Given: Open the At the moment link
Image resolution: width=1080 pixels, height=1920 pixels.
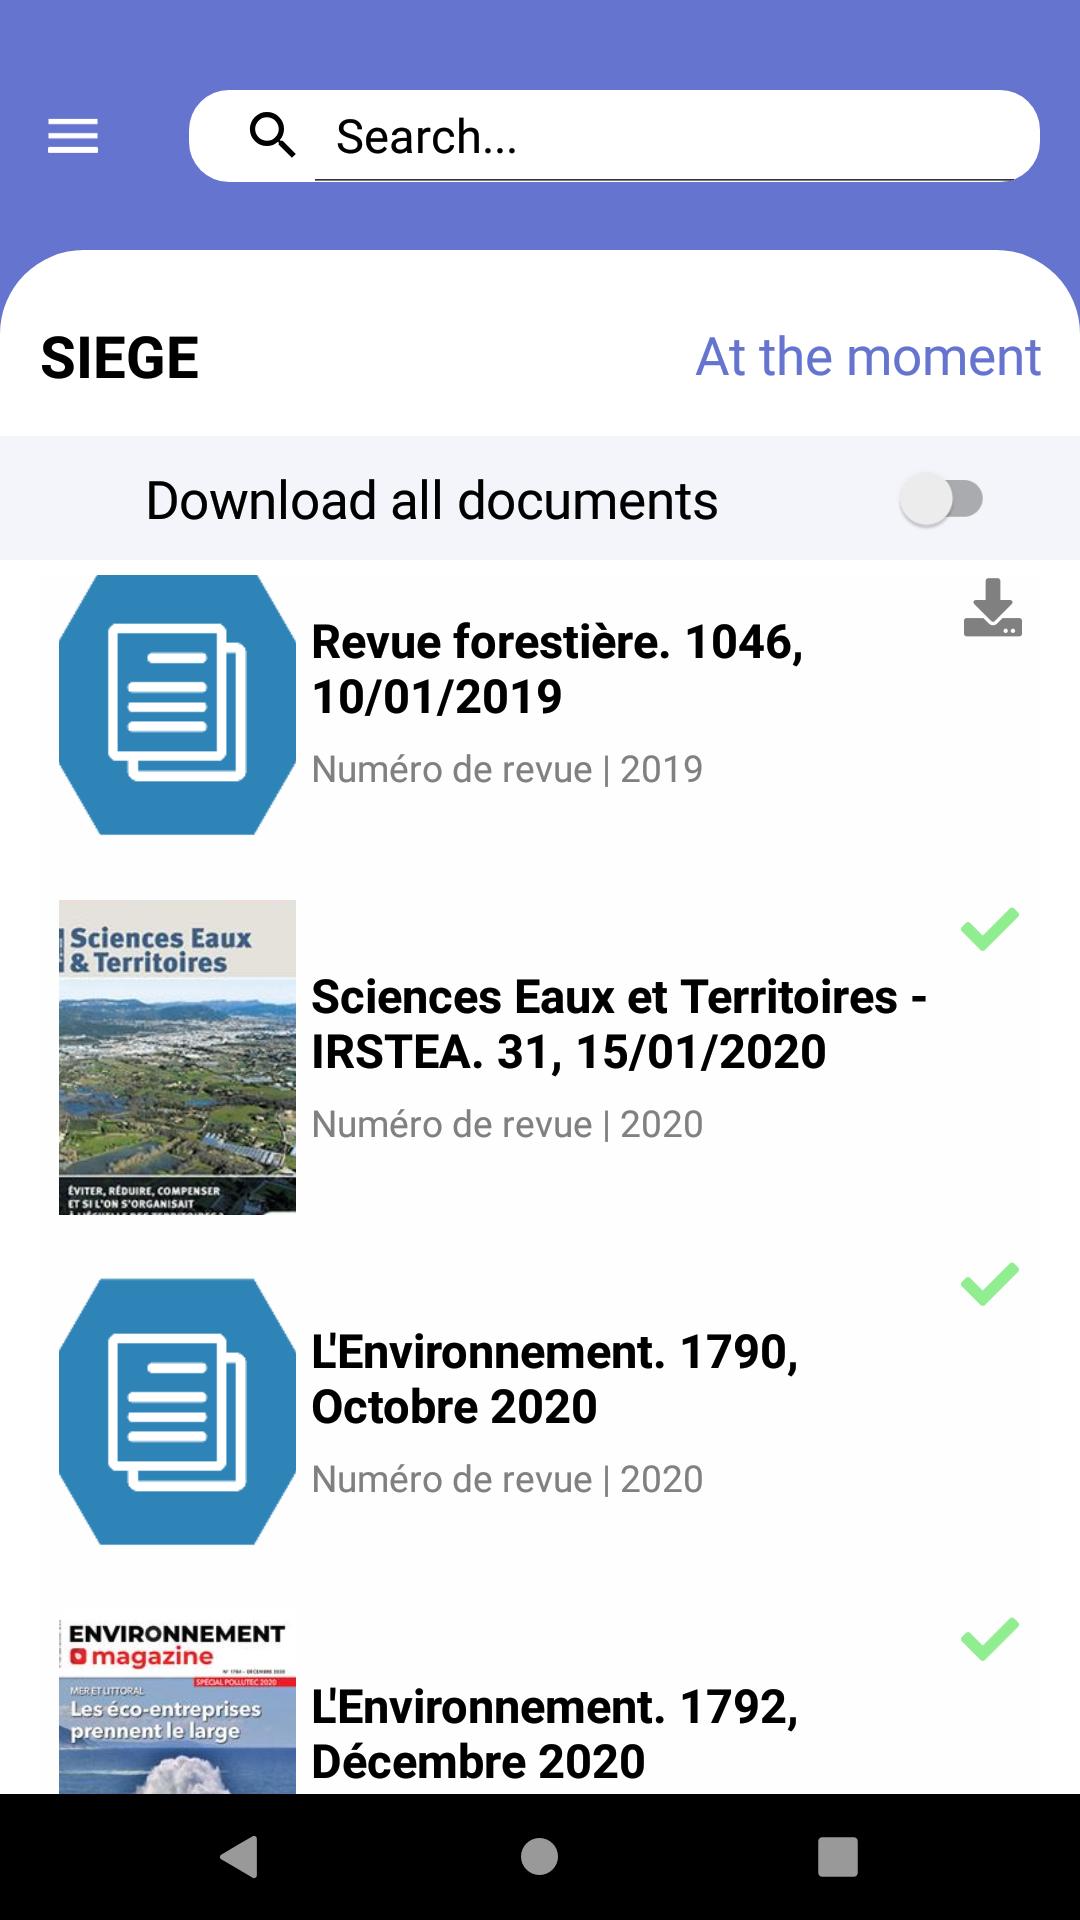Looking at the screenshot, I should (x=868, y=357).
